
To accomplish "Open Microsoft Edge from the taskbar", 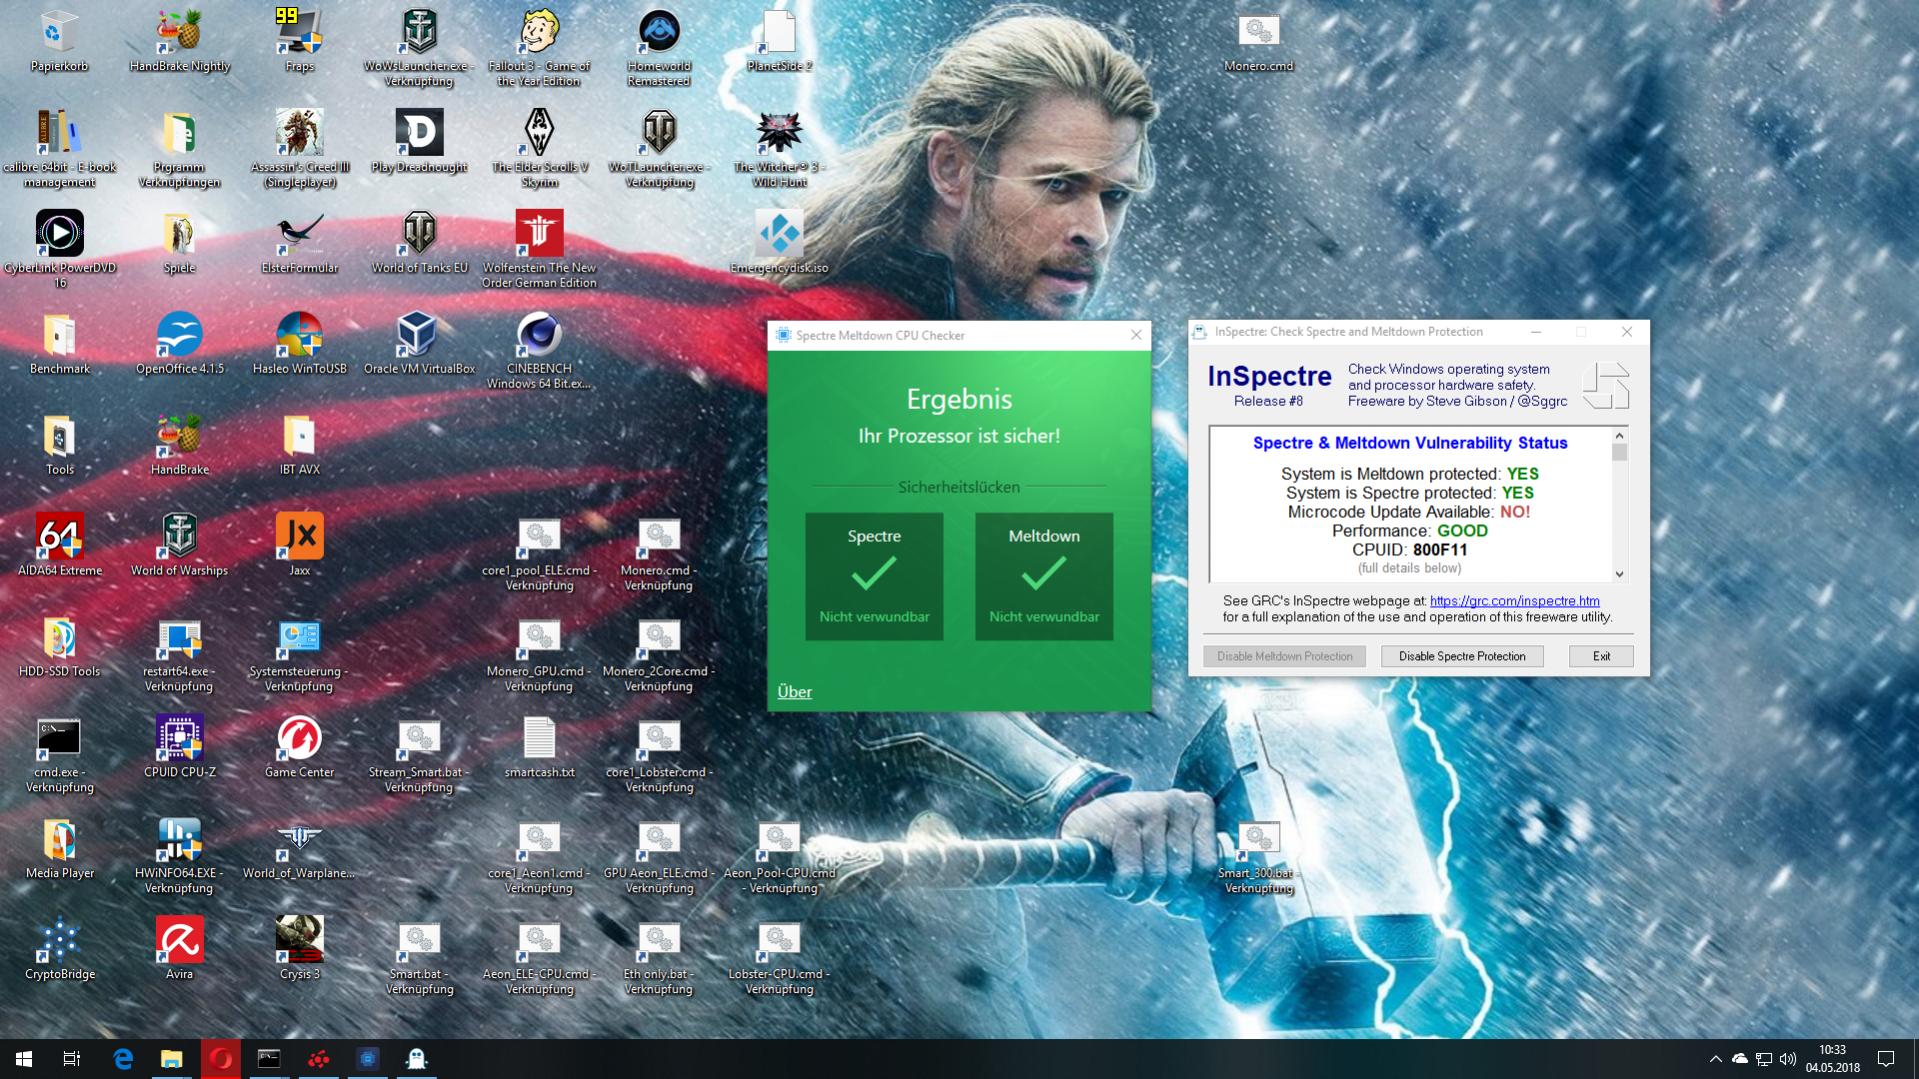I will click(x=123, y=1058).
